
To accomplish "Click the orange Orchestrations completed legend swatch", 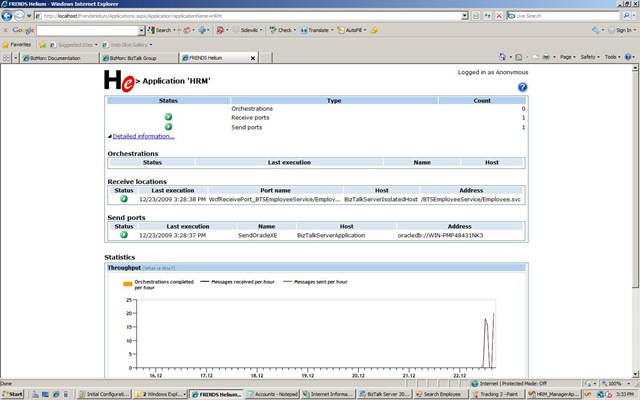I will [127, 284].
